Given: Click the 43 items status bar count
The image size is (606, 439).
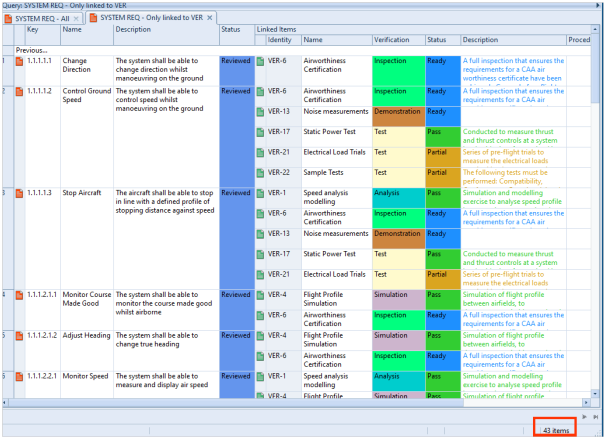Looking at the screenshot, I should (556, 430).
